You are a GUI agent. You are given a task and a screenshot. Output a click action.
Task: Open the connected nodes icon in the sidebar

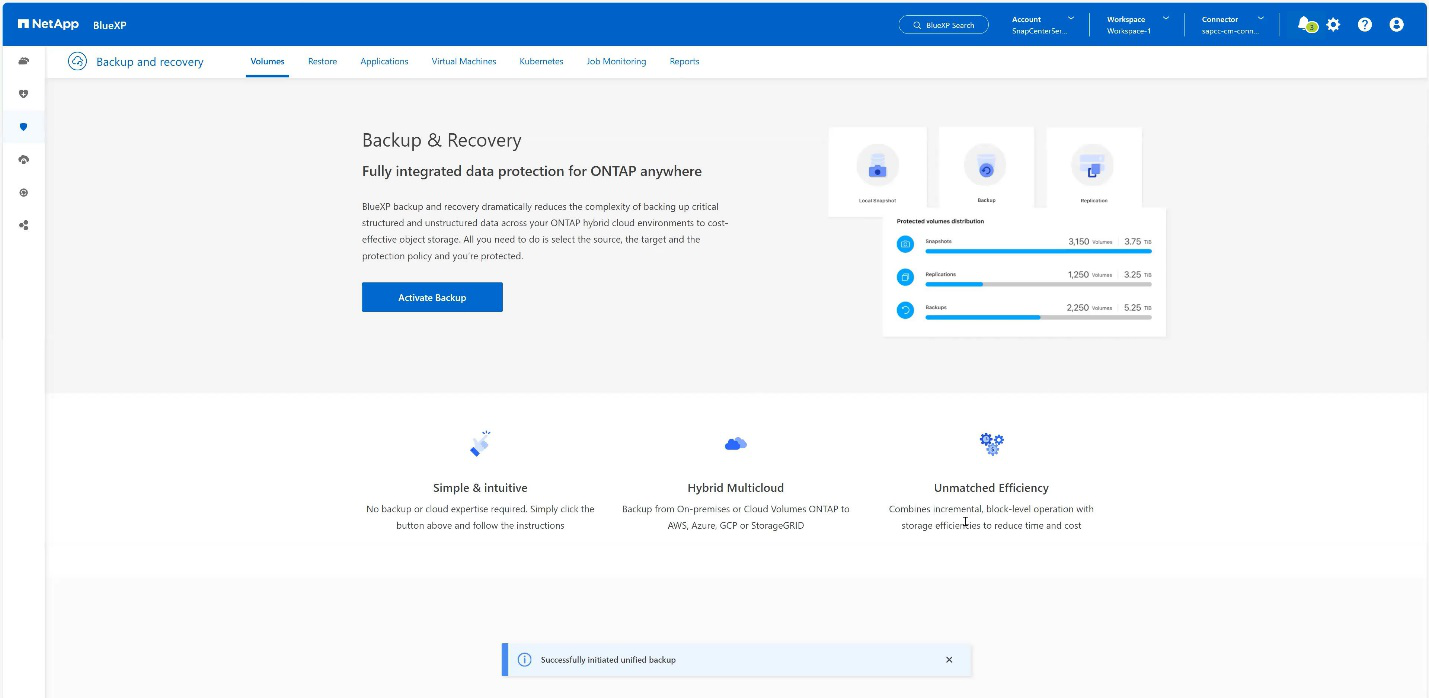pos(24,225)
